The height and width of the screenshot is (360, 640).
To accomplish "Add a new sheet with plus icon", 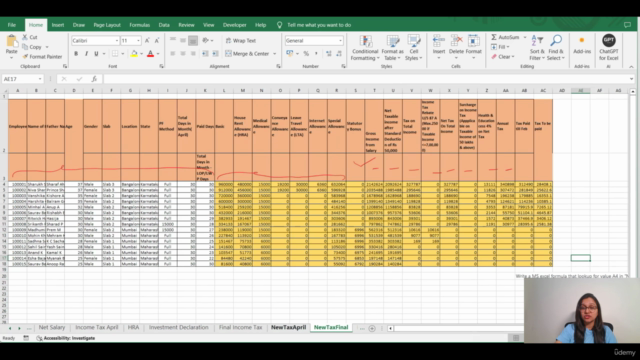I will pyautogui.click(x=372, y=328).
